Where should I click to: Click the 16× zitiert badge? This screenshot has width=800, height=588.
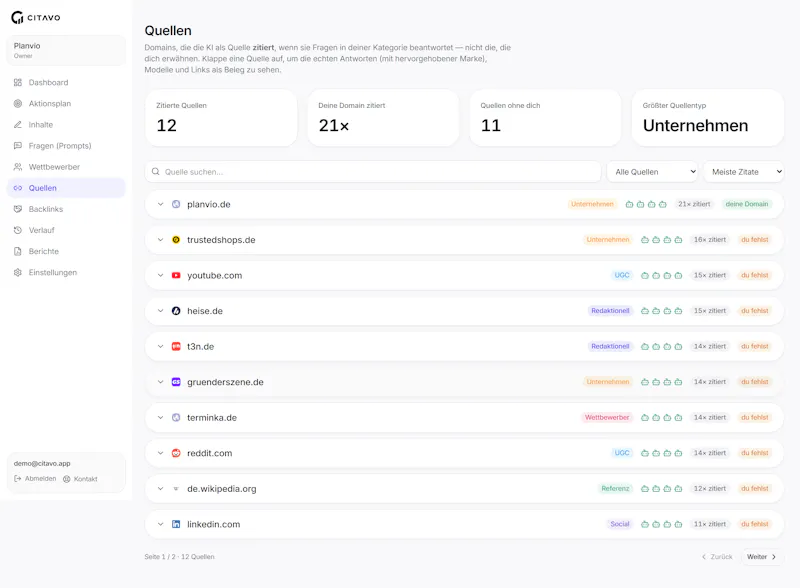(709, 240)
